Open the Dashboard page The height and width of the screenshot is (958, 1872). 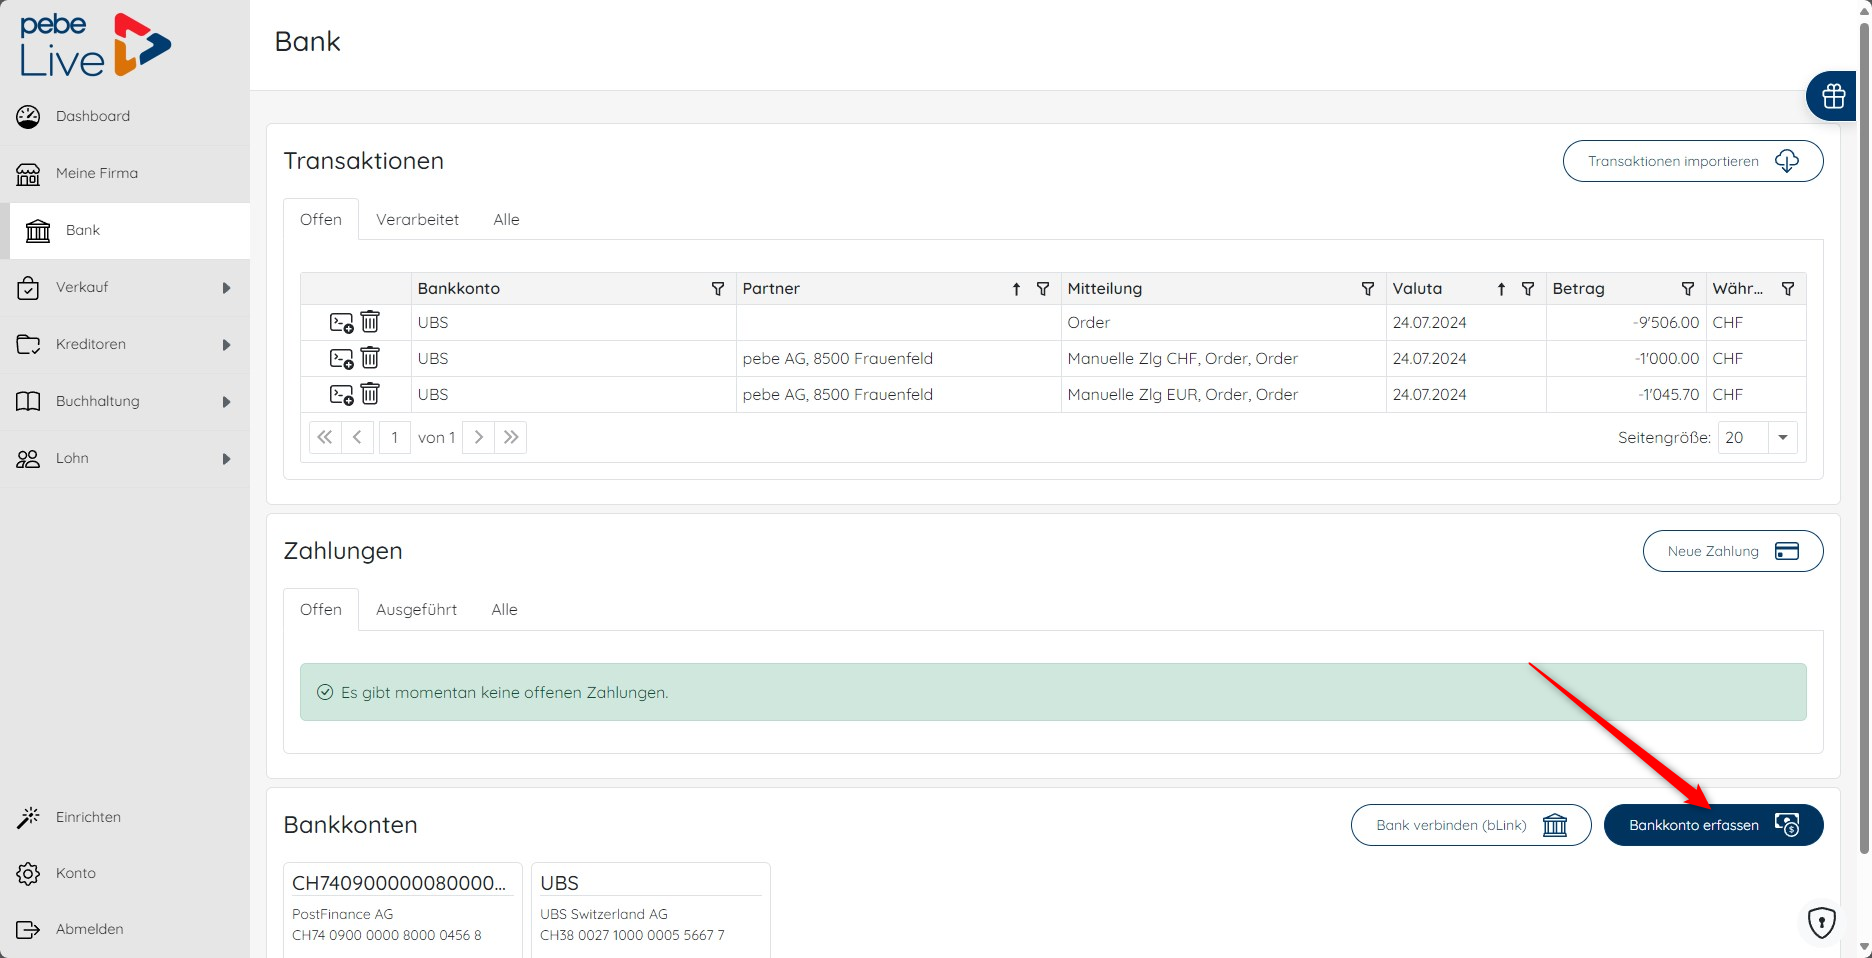point(124,117)
